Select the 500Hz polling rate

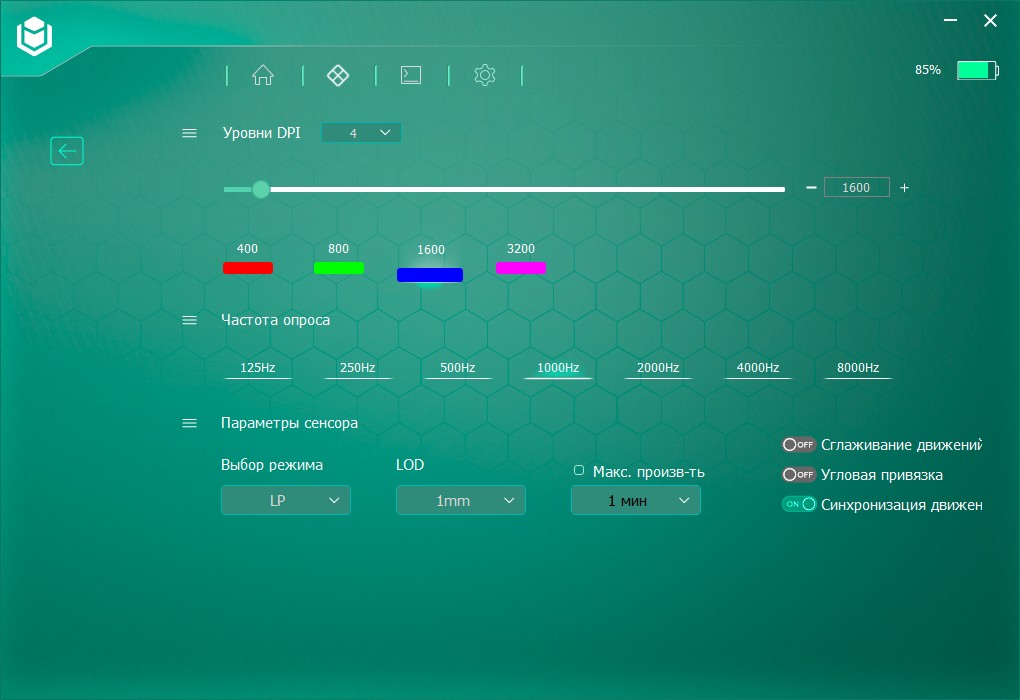[457, 368]
